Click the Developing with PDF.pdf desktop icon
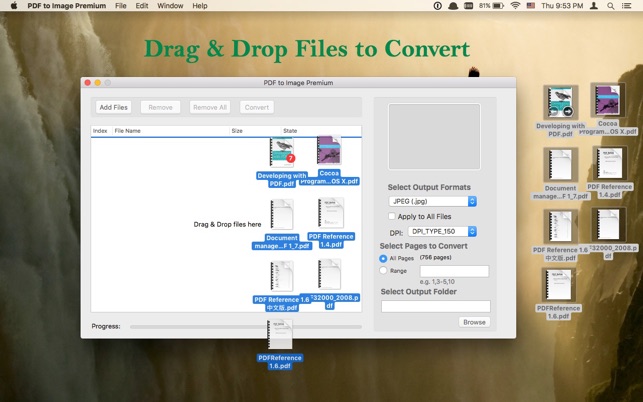Screen dimensions: 643x402 coord(560,102)
